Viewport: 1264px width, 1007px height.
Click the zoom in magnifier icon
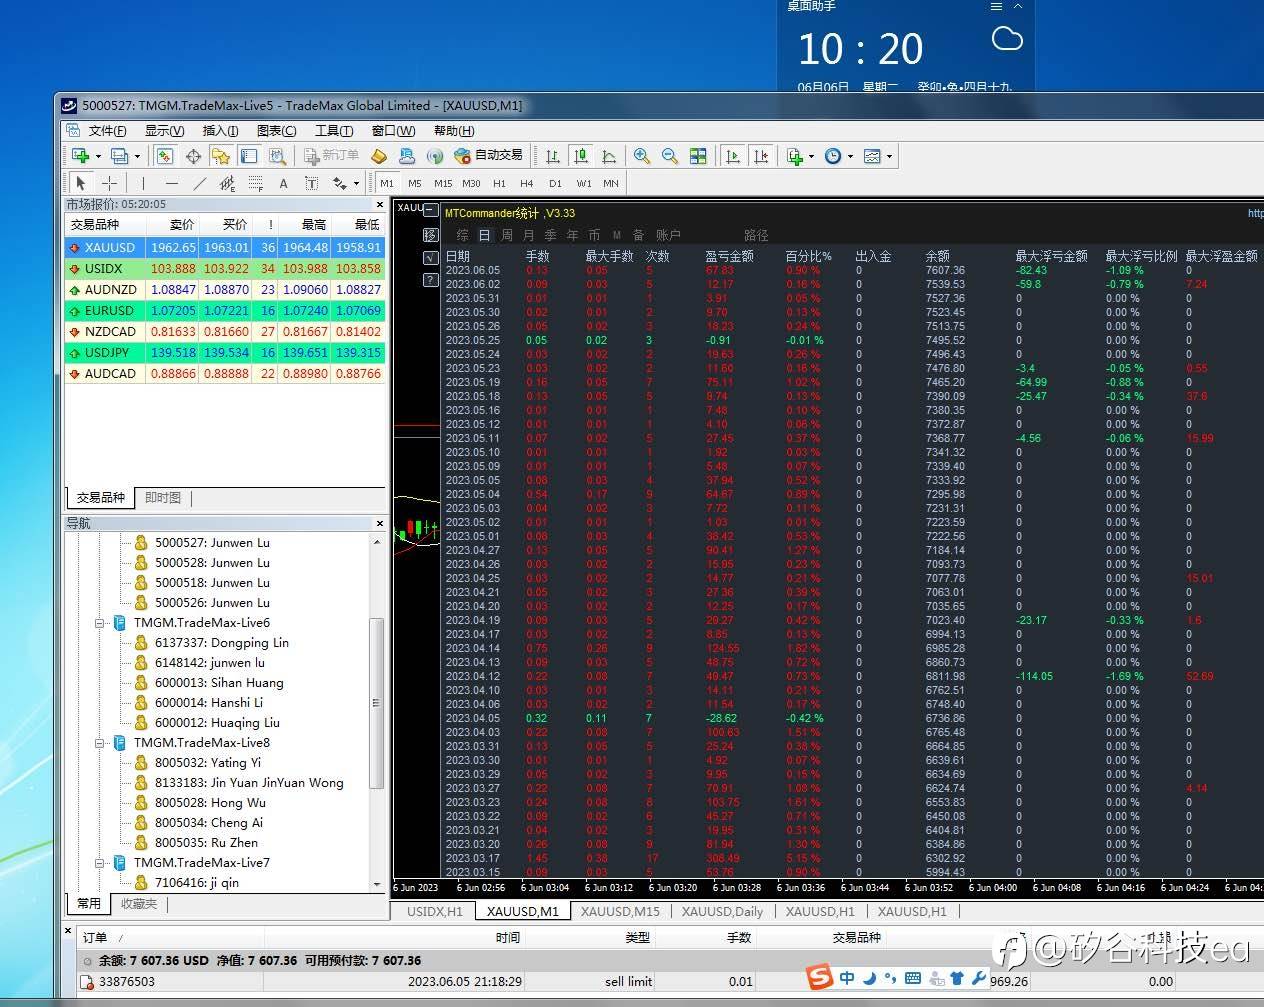(x=642, y=156)
